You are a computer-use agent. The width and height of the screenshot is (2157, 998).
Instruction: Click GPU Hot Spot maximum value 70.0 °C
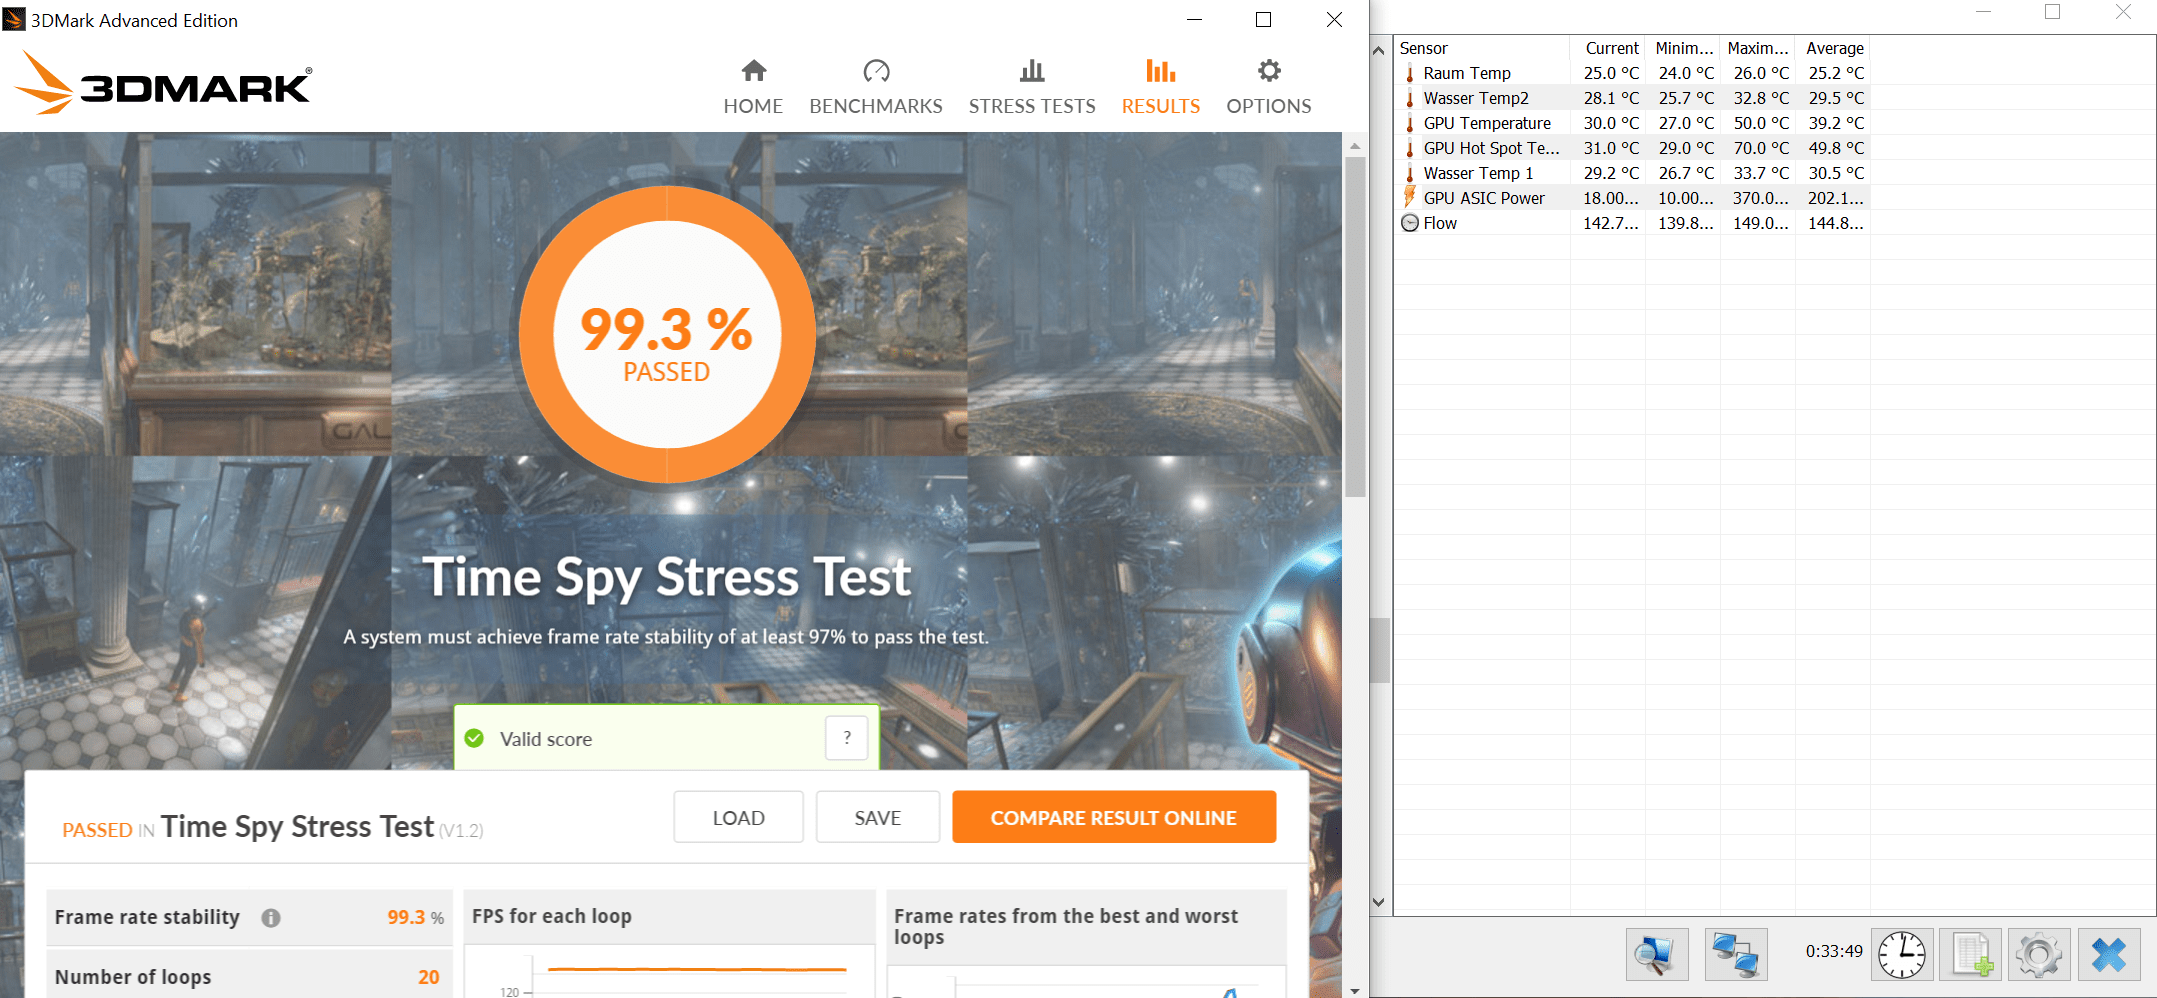coord(1761,148)
